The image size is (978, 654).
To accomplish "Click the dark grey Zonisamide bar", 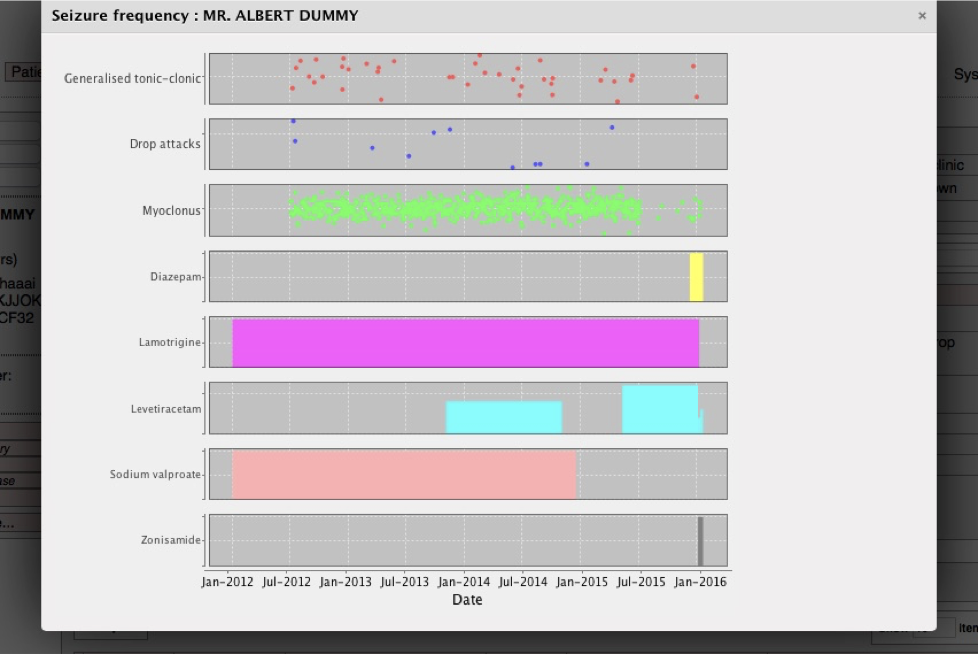I will pyautogui.click(x=700, y=541).
